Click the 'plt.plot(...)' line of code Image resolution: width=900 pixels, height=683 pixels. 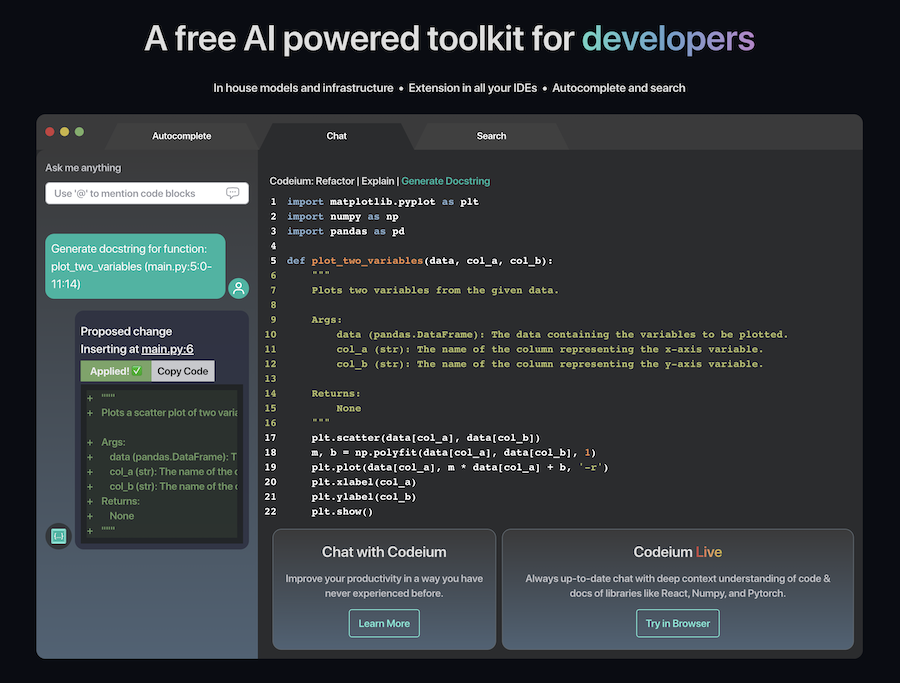tap(460, 467)
